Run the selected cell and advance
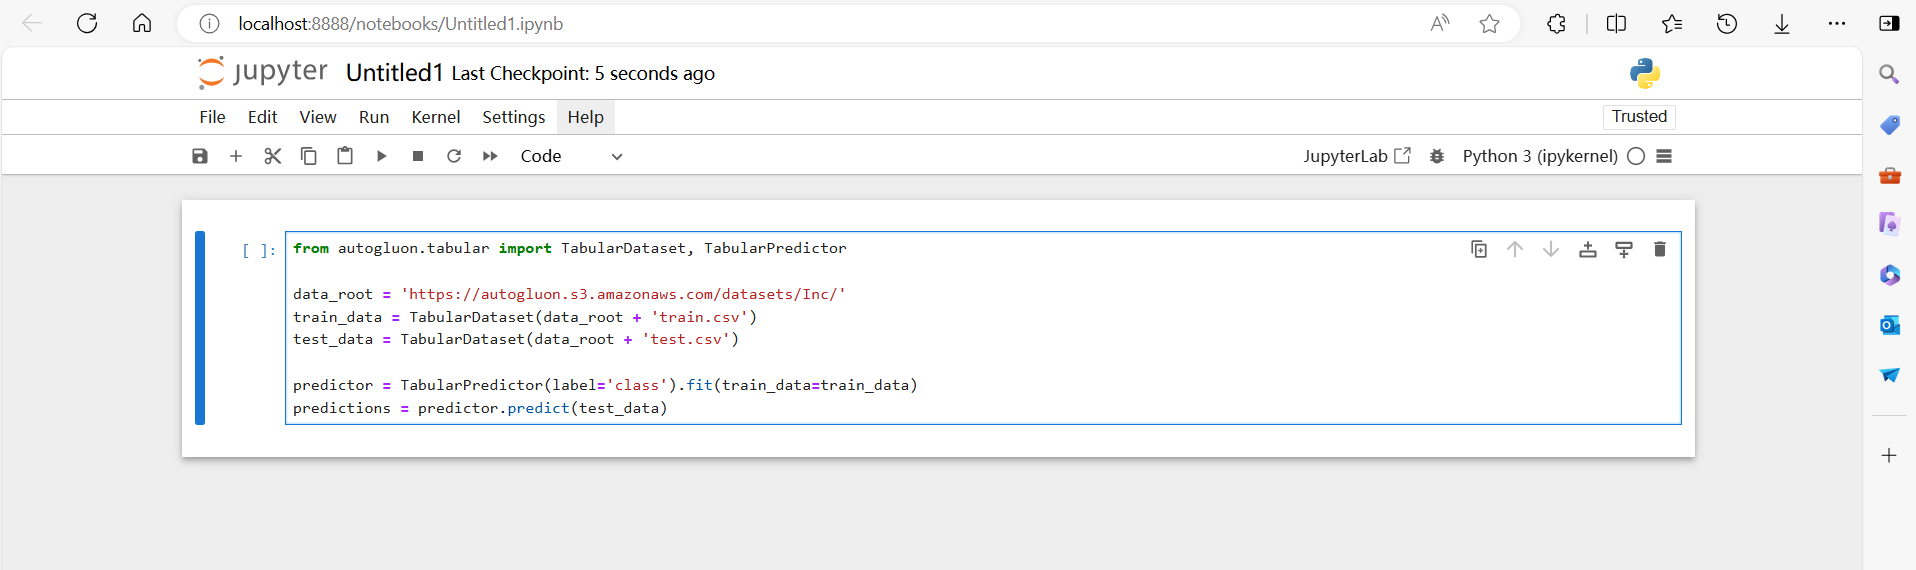Image resolution: width=1916 pixels, height=570 pixels. pos(381,156)
